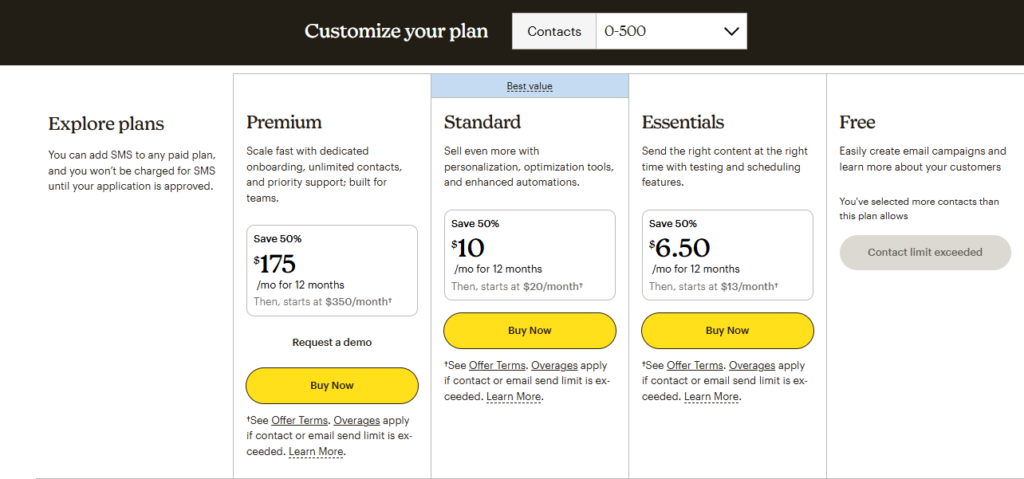Click Request a demo link
The width and height of the screenshot is (1024, 479).
click(x=332, y=342)
